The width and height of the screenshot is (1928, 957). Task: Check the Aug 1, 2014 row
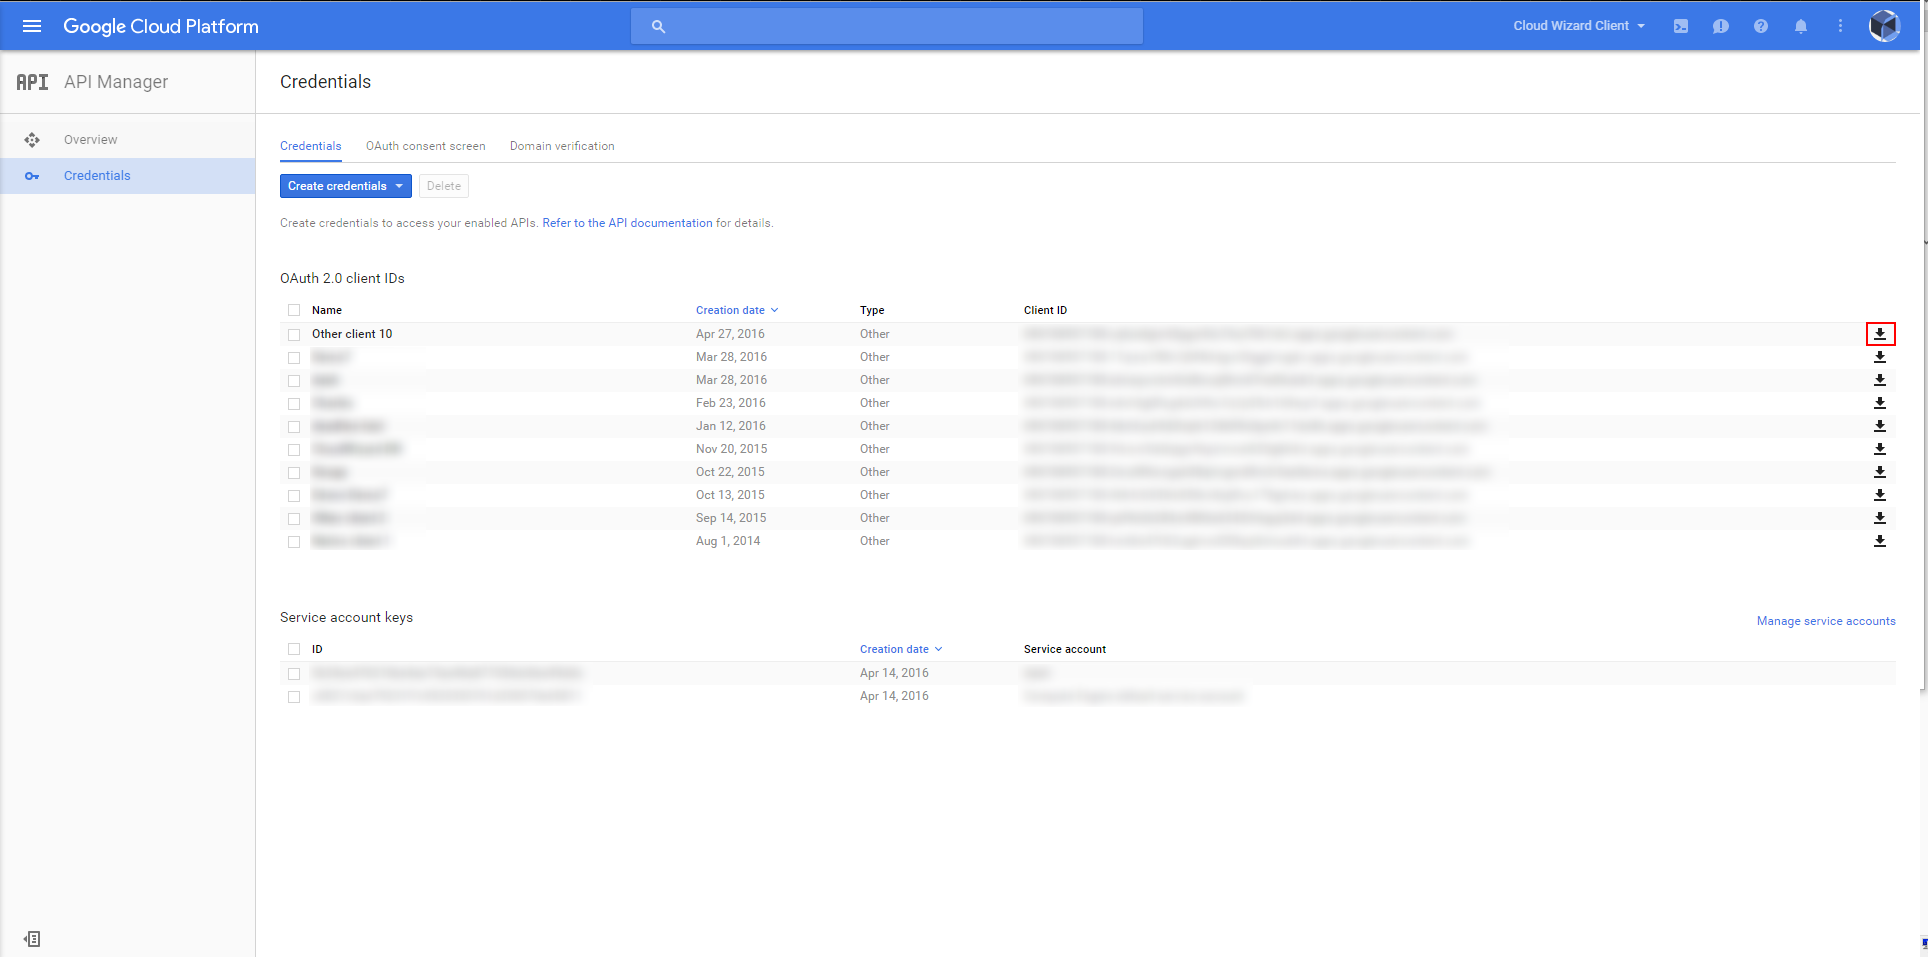(x=294, y=542)
